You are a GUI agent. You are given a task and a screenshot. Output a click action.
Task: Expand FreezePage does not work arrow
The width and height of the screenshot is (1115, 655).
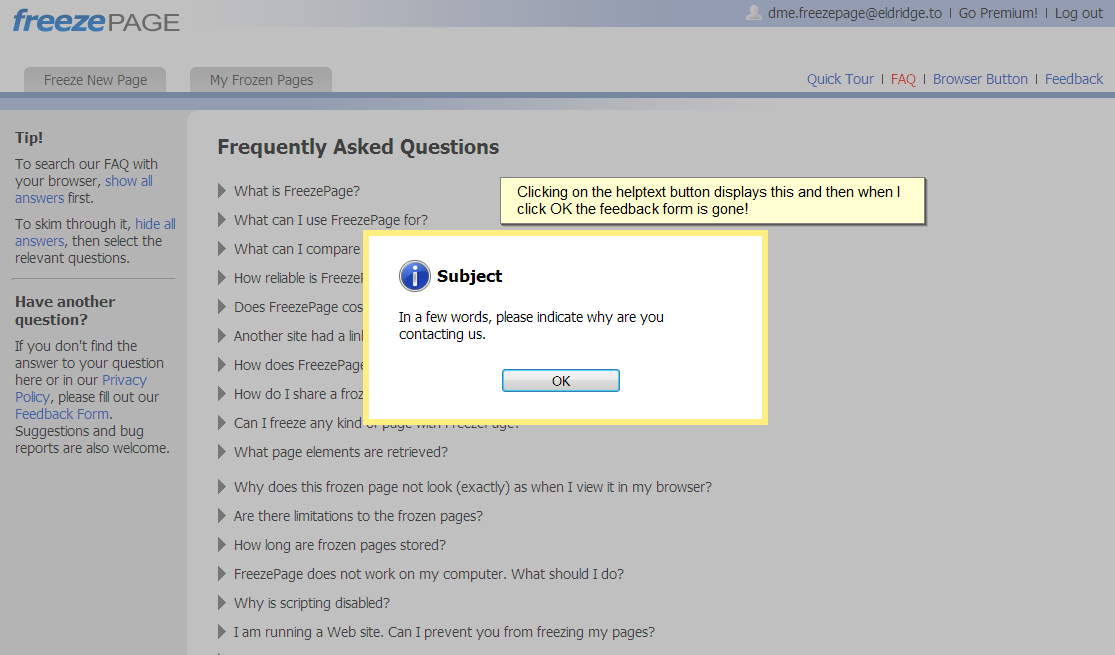point(222,574)
